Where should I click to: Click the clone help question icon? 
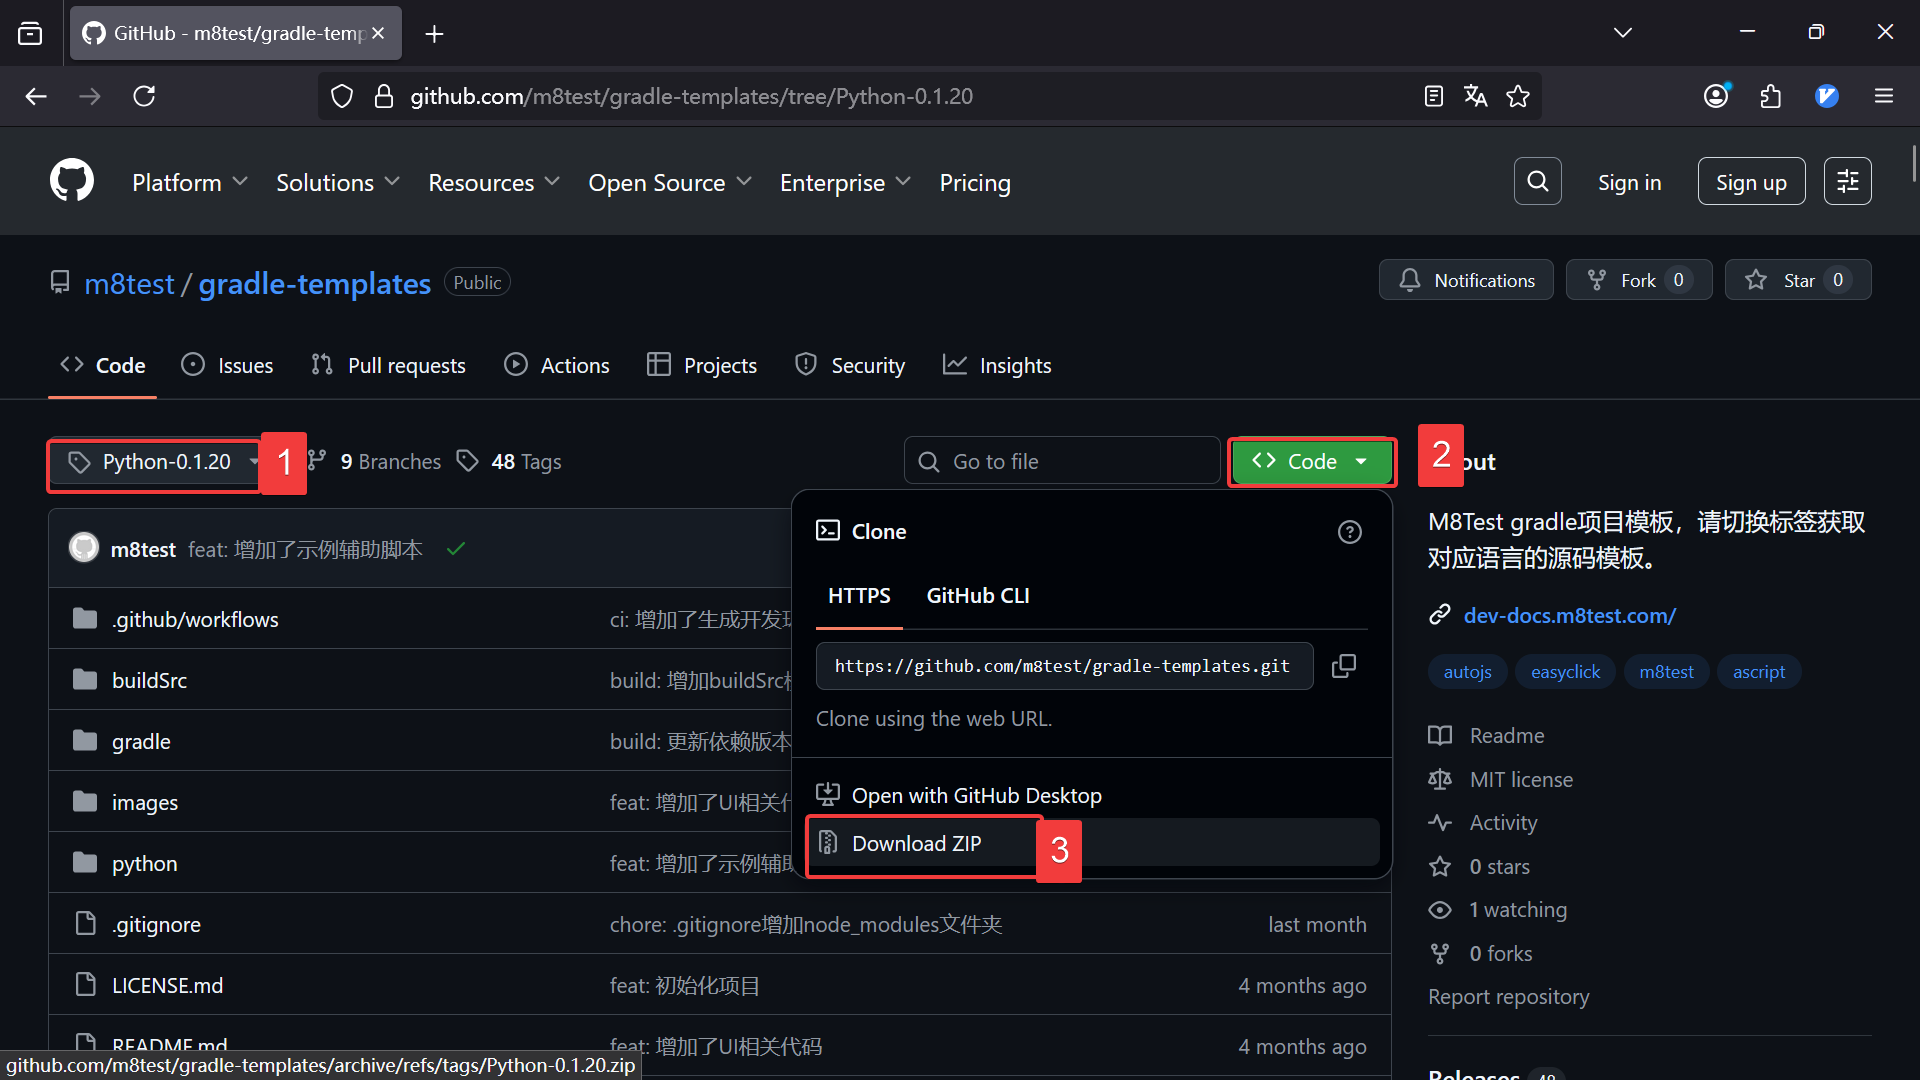(1349, 532)
